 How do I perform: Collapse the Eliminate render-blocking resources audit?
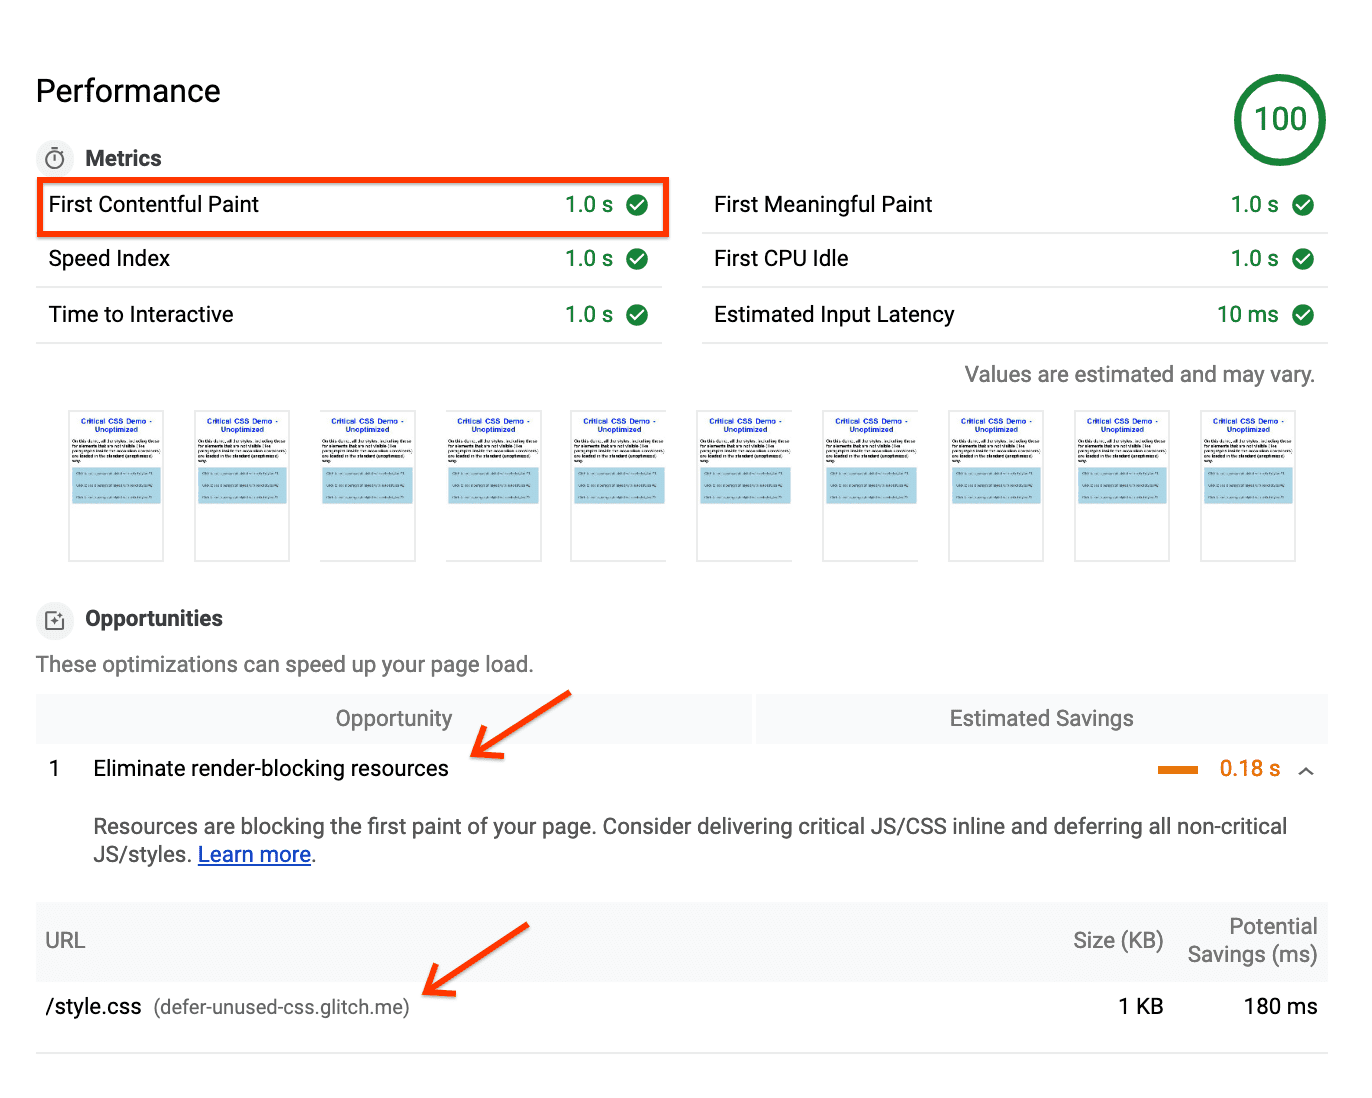tap(1306, 771)
